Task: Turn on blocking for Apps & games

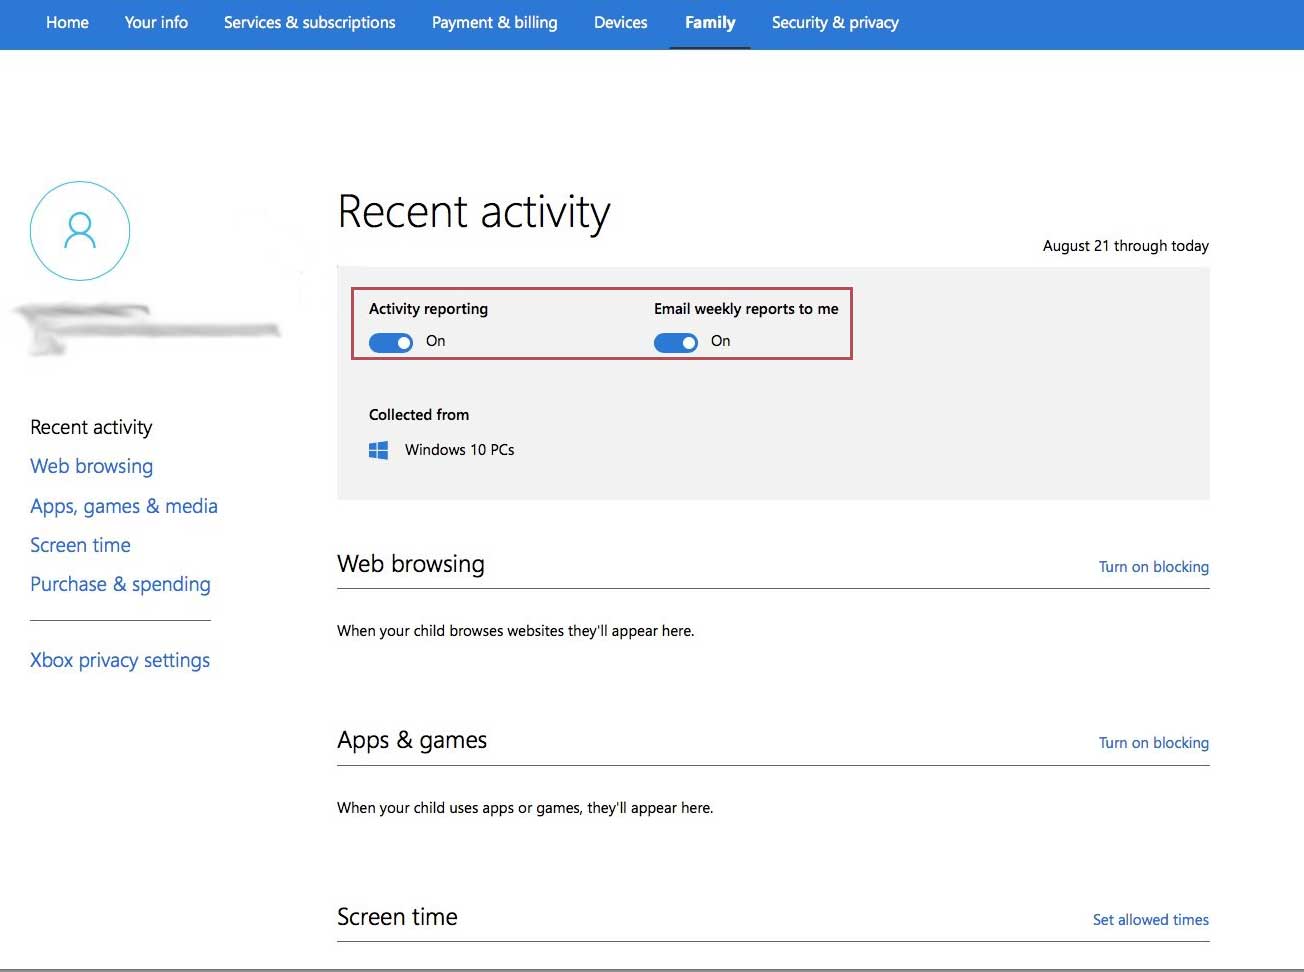Action: pos(1153,742)
